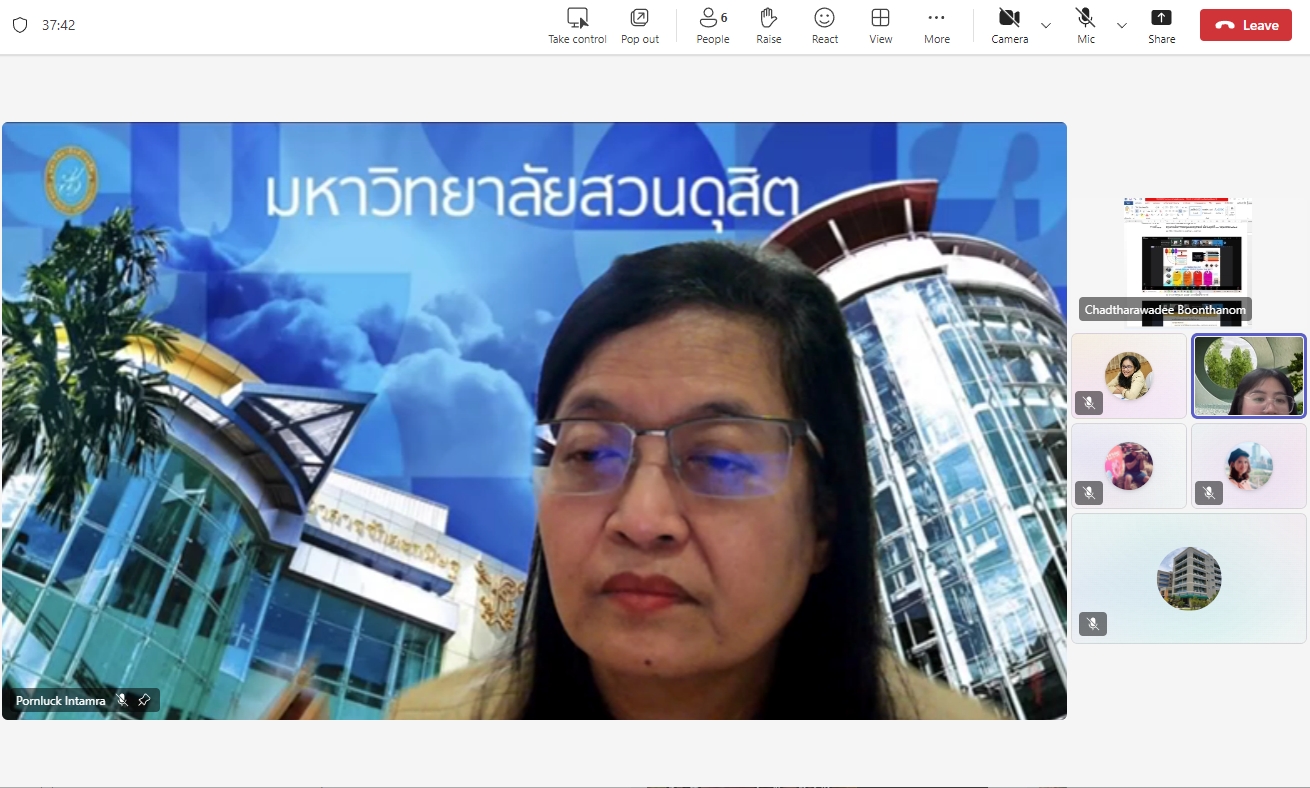Click the Share screen icon

pyautogui.click(x=1161, y=18)
